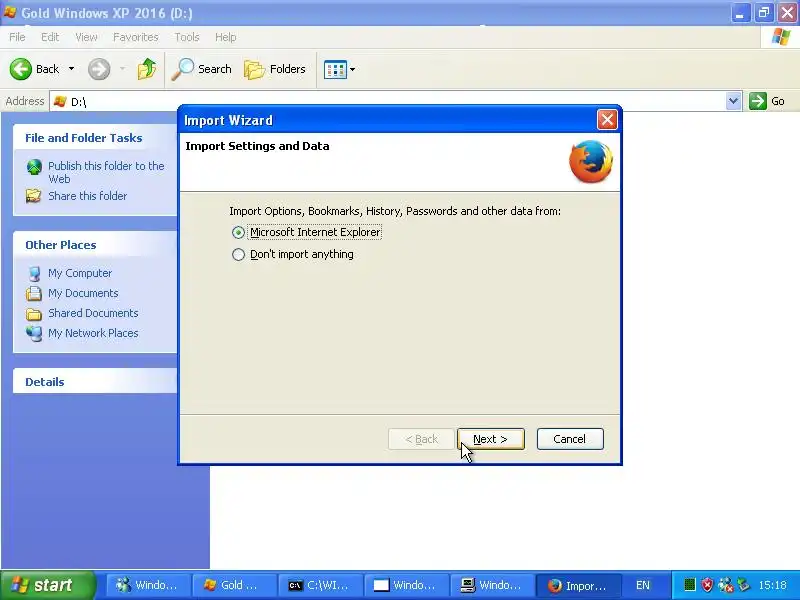Click the Shared Documents folder icon
The height and width of the screenshot is (600, 800).
tap(34, 313)
